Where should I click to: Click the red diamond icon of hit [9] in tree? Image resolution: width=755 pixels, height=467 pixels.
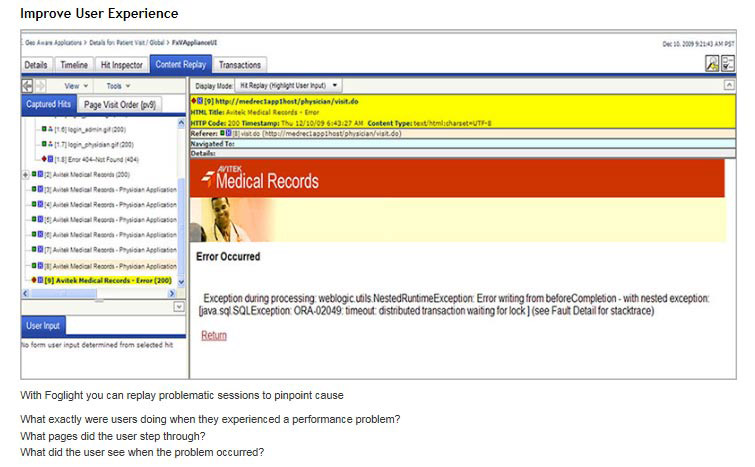point(34,280)
